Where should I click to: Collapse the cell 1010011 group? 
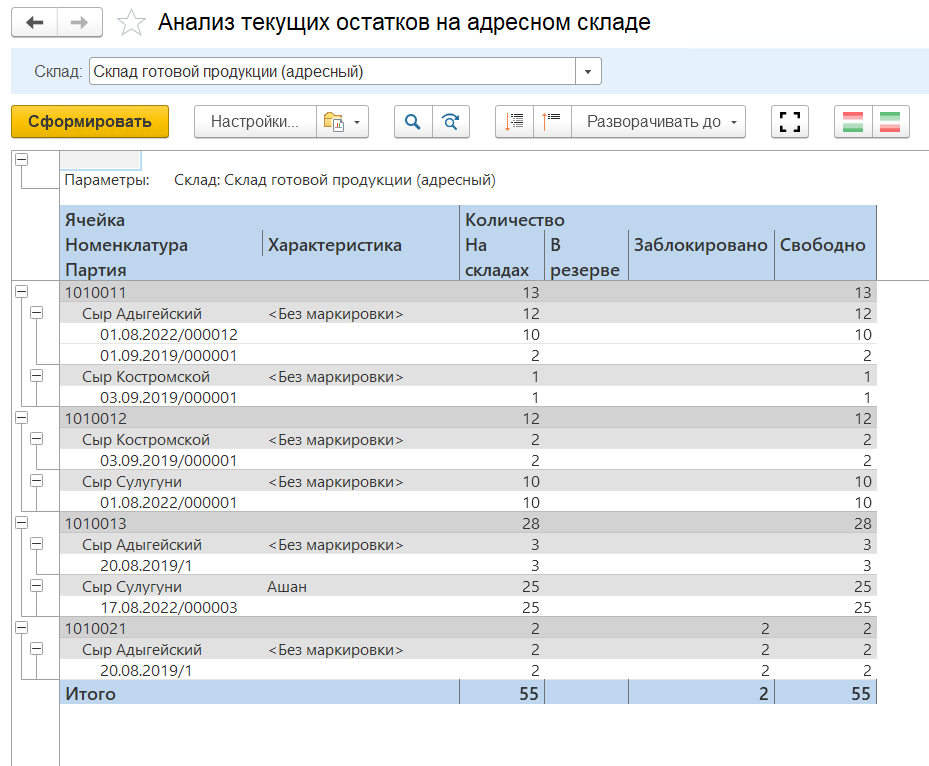coord(21,291)
